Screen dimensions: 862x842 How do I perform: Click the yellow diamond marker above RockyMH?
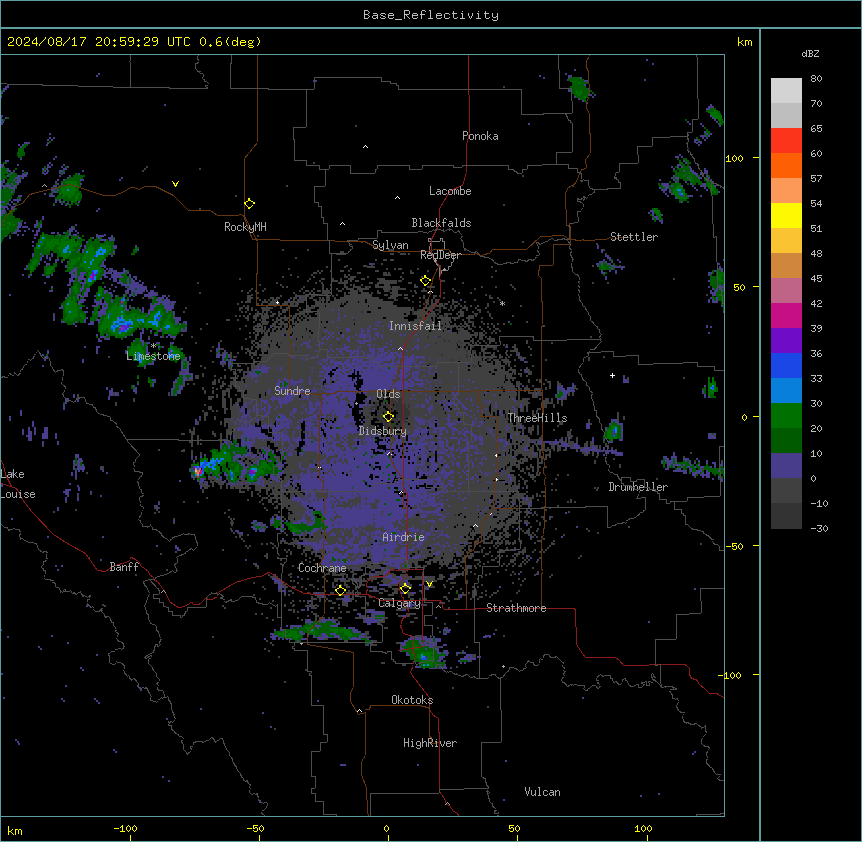[x=250, y=203]
